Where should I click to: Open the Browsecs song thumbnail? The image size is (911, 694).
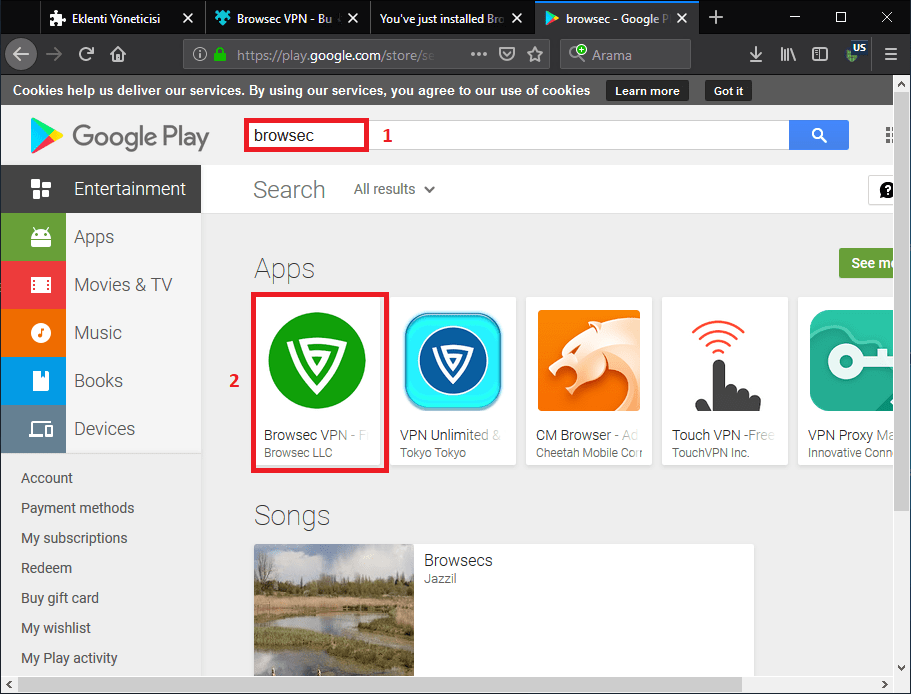click(x=333, y=610)
